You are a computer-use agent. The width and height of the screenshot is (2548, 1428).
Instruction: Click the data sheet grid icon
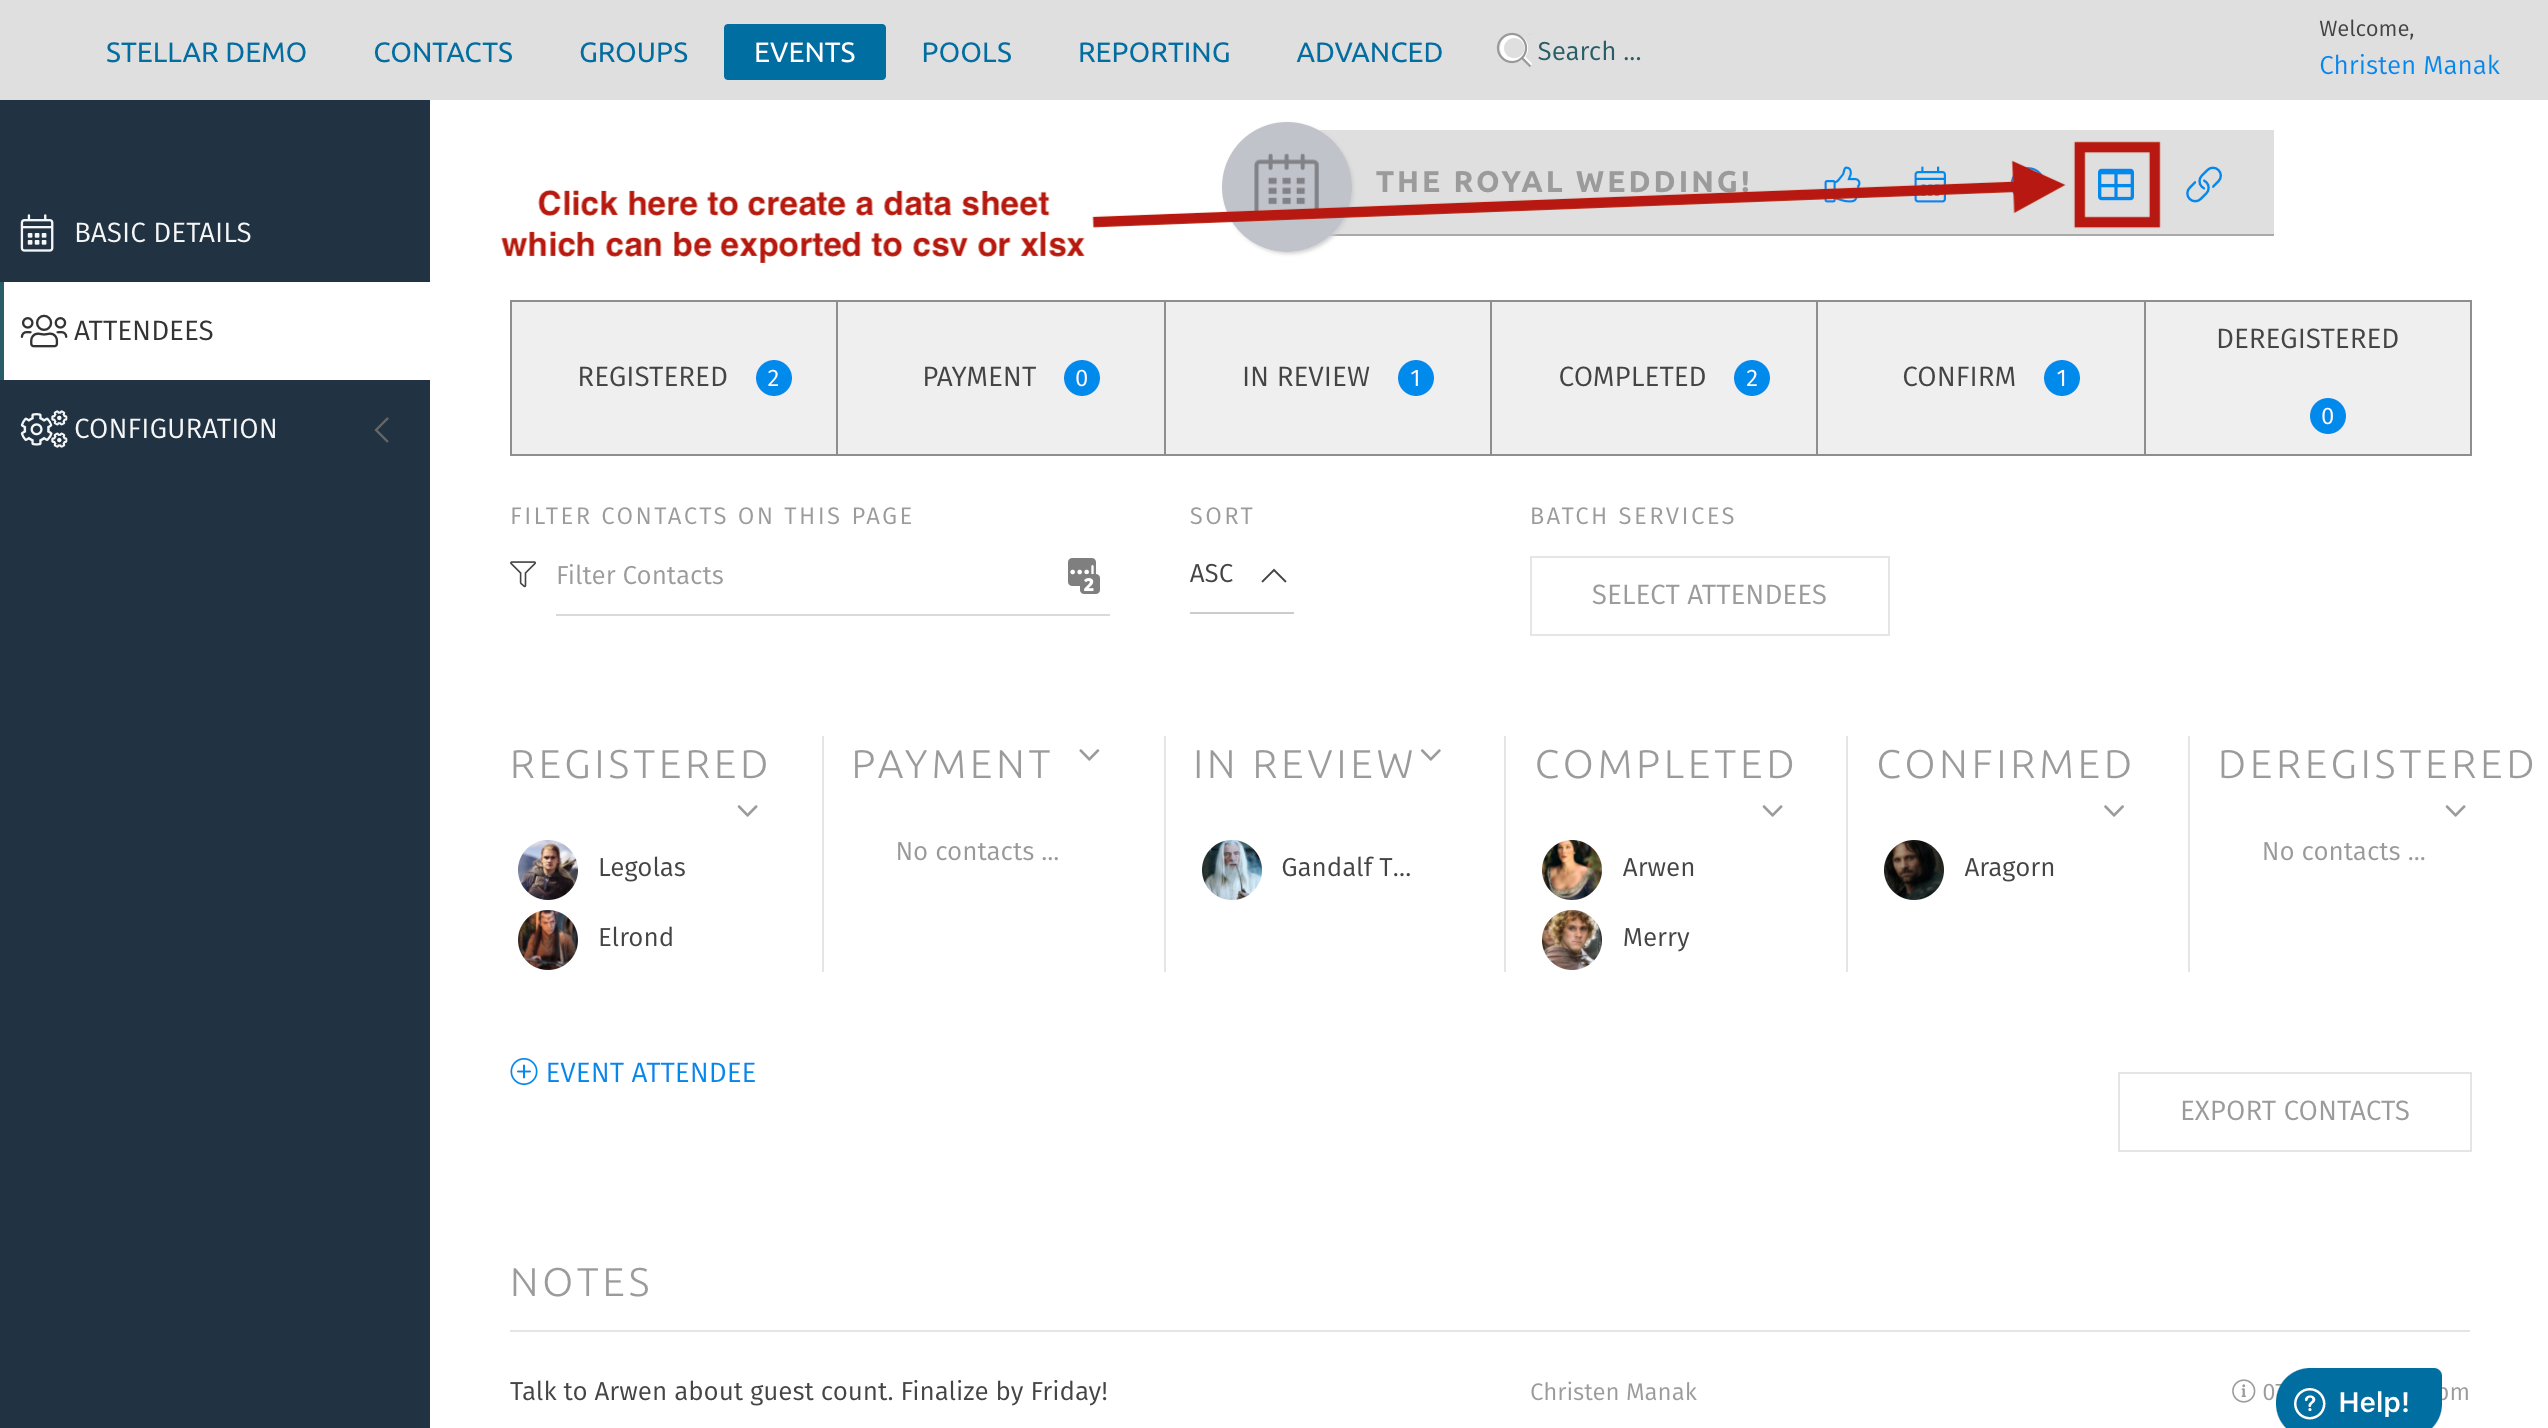[2115, 185]
